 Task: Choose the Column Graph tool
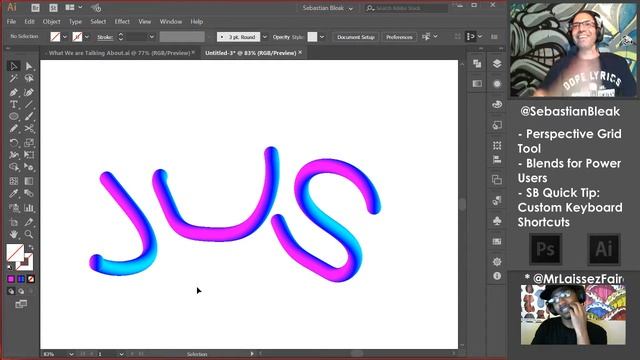(29, 208)
